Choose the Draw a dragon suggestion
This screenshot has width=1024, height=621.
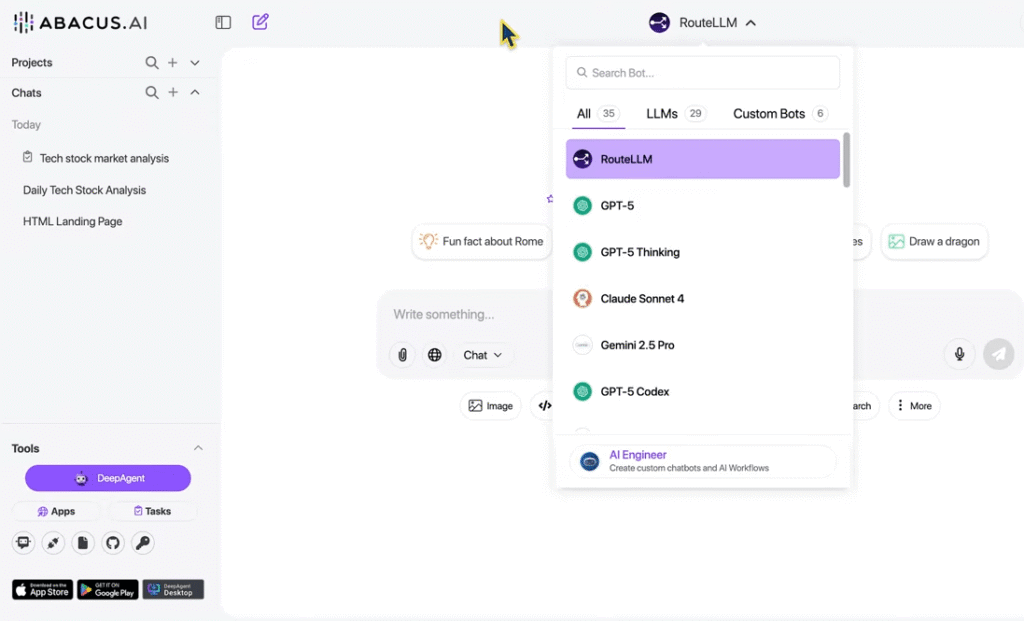click(935, 242)
